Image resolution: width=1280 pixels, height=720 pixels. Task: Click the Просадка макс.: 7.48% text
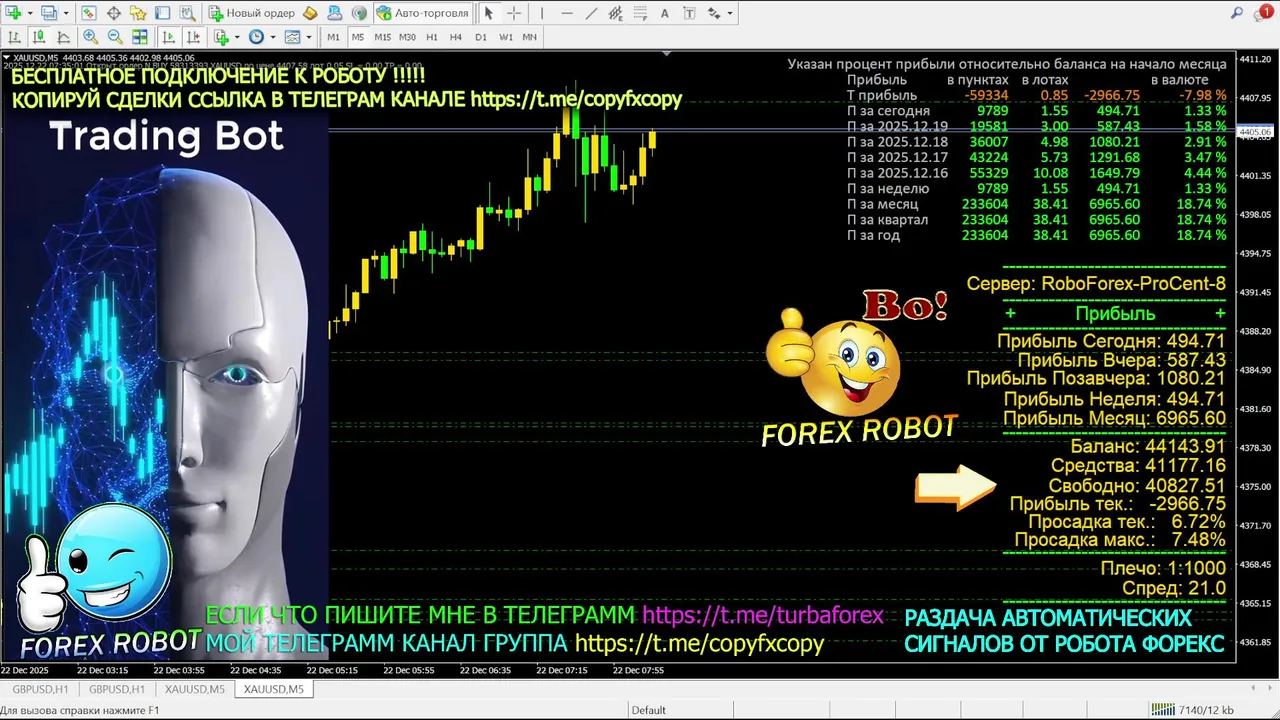(1120, 540)
